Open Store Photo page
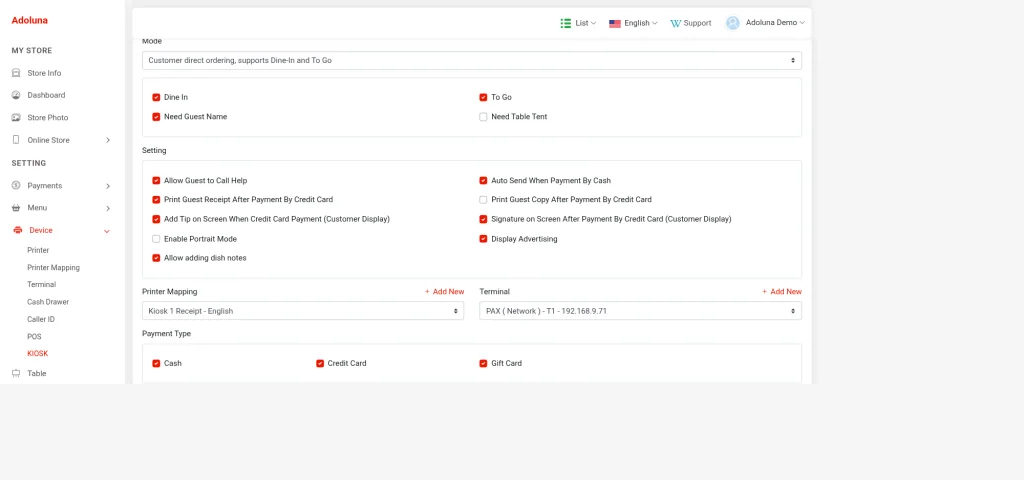The width and height of the screenshot is (1024, 480). pos(48,118)
